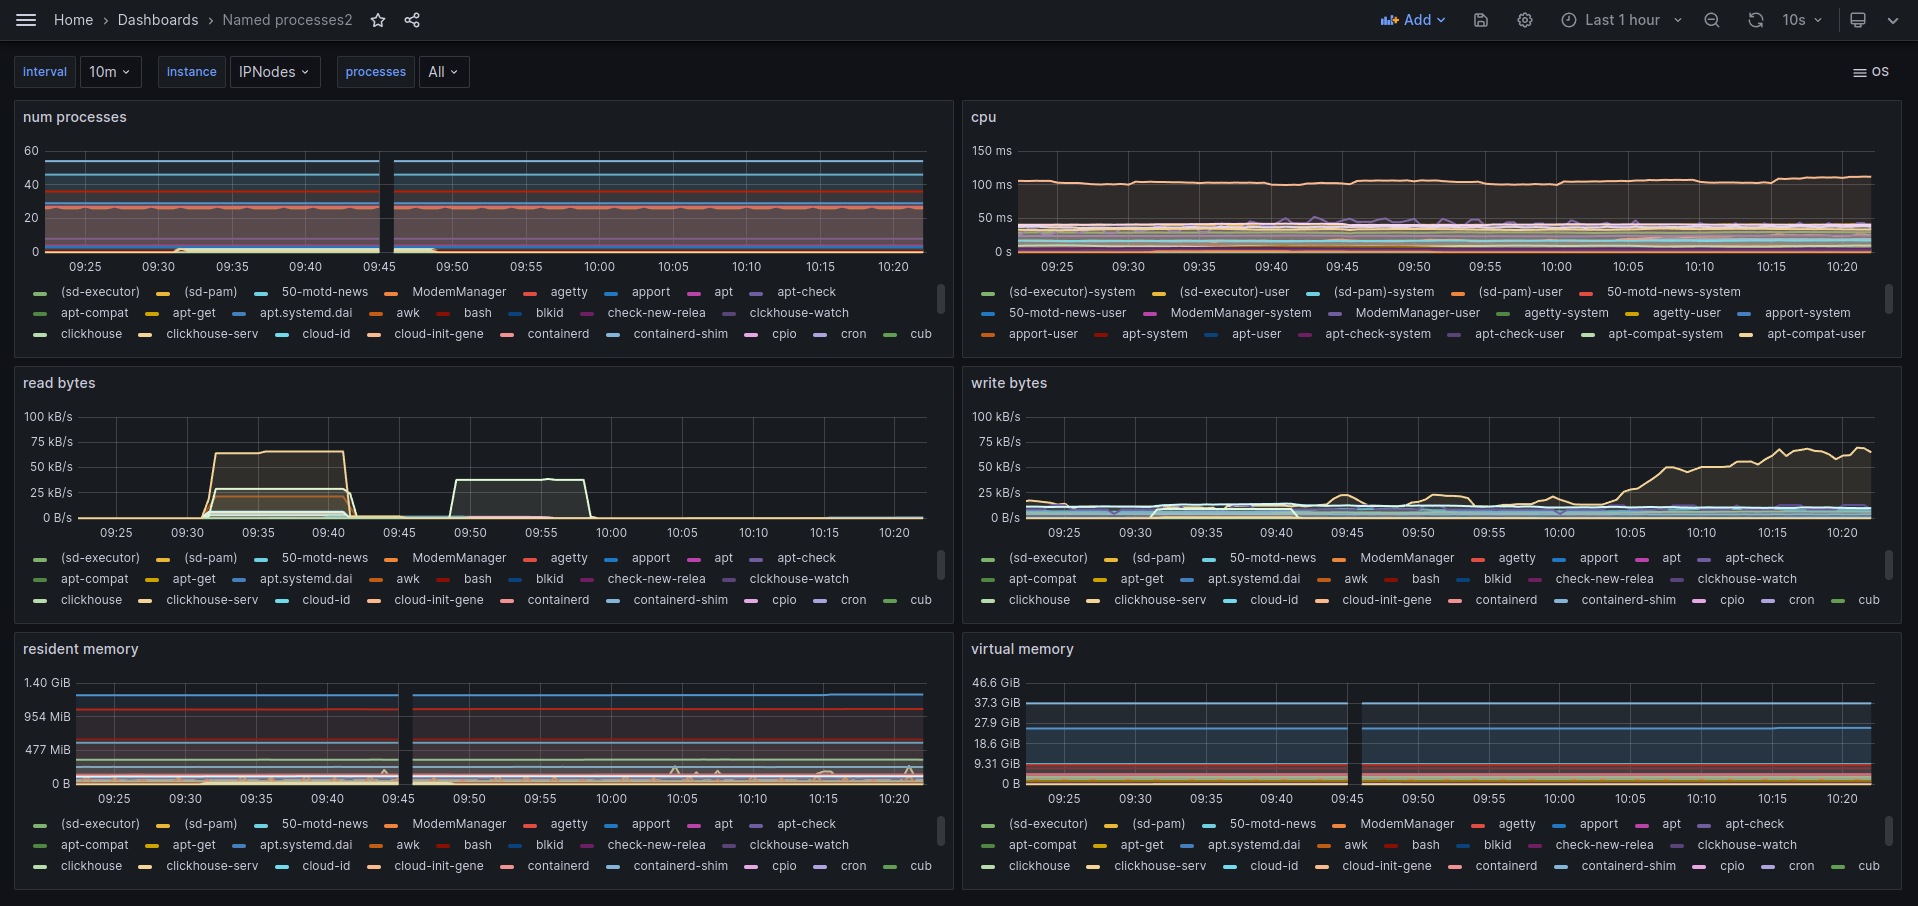This screenshot has width=1918, height=906.
Task: Open dashboard settings gear icon
Action: click(1525, 20)
